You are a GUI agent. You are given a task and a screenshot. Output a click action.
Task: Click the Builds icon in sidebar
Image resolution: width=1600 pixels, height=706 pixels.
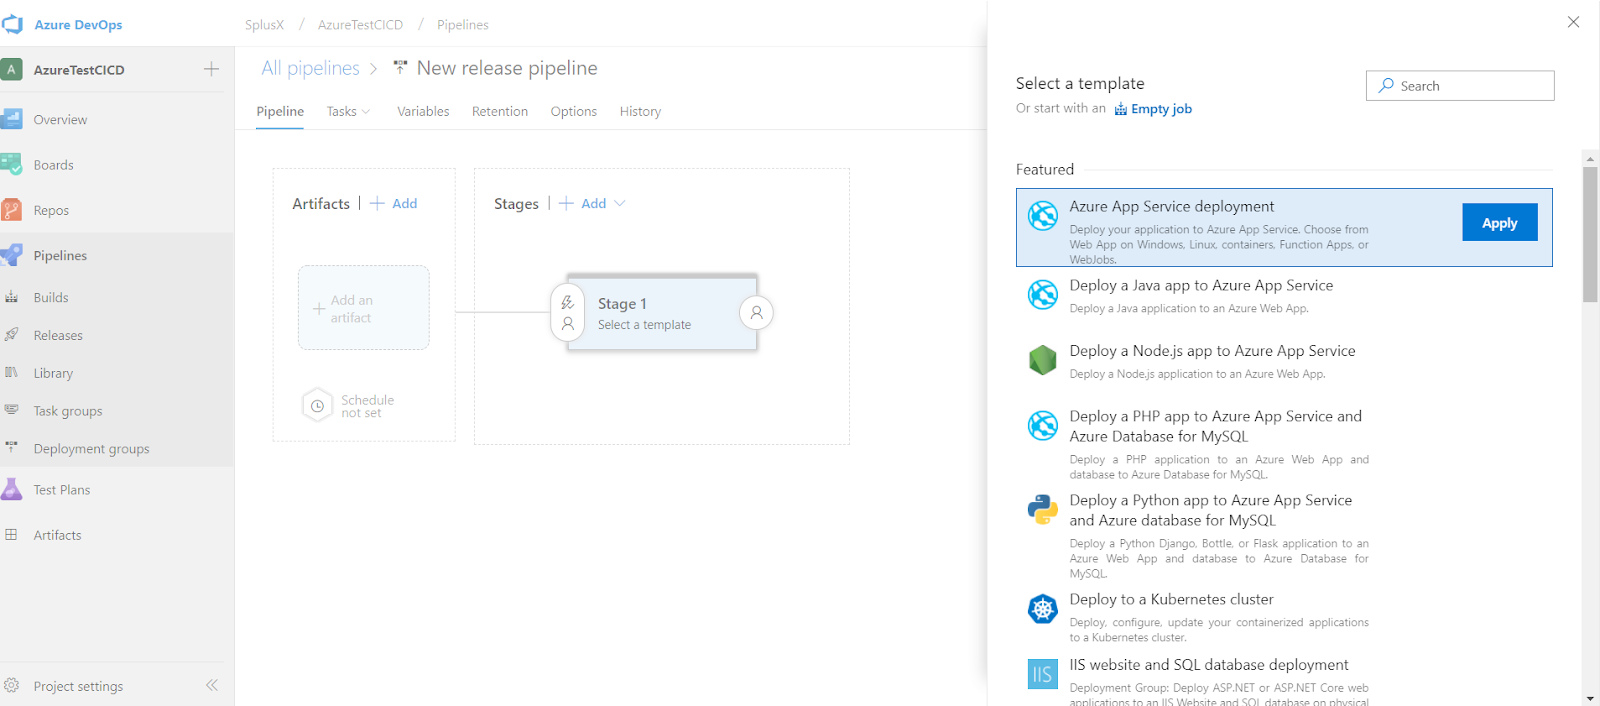click(12, 297)
